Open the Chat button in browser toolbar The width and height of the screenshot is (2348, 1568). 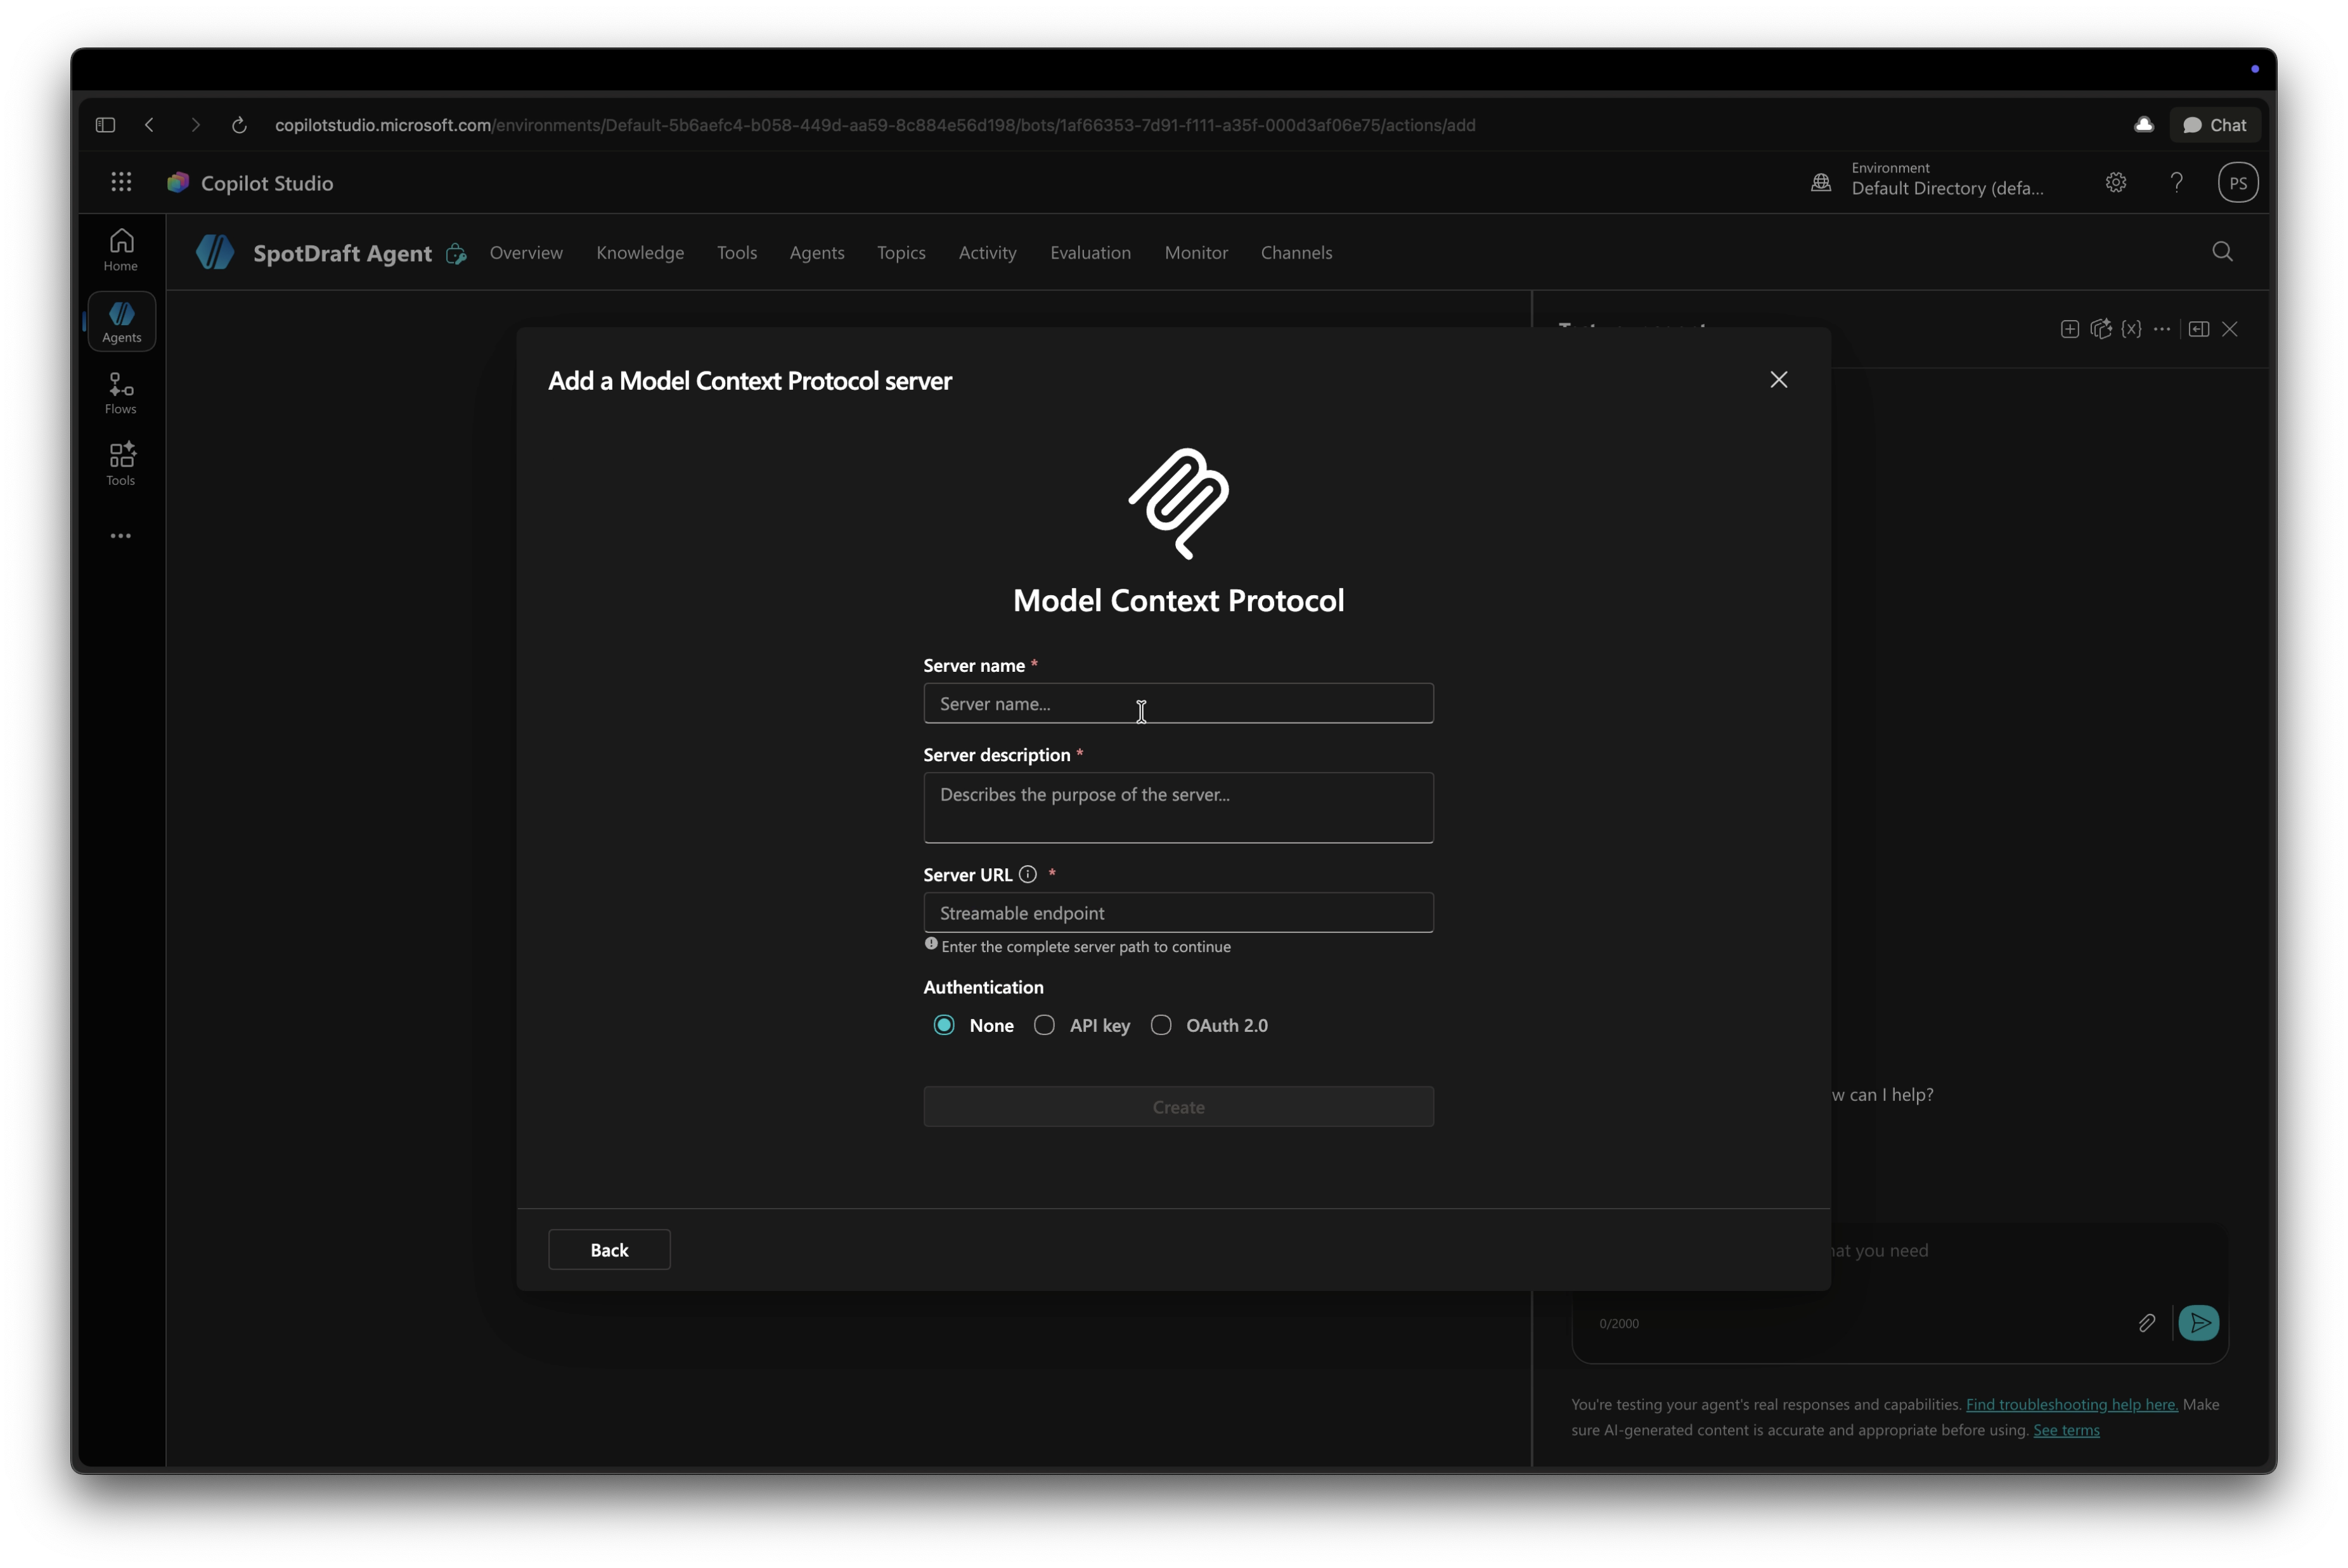pyautogui.click(x=2215, y=125)
